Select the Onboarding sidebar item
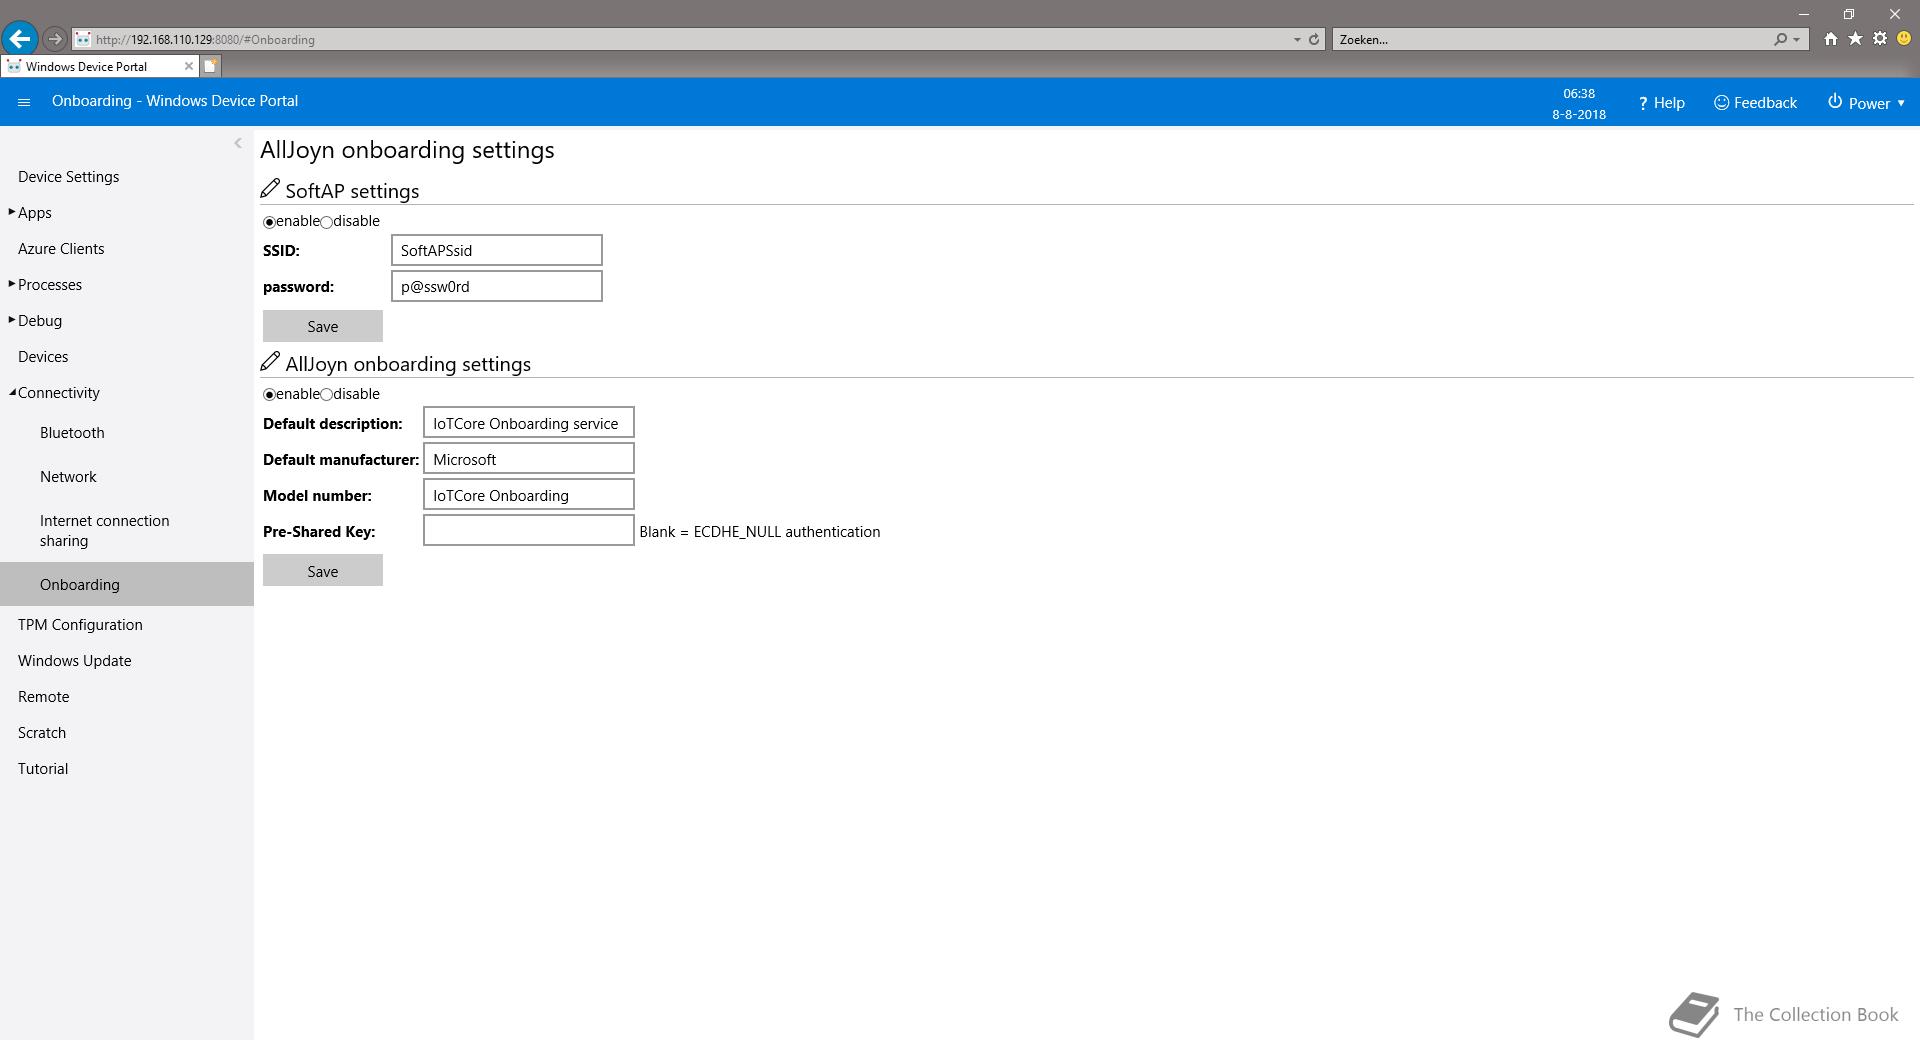The image size is (1920, 1040). (x=127, y=584)
